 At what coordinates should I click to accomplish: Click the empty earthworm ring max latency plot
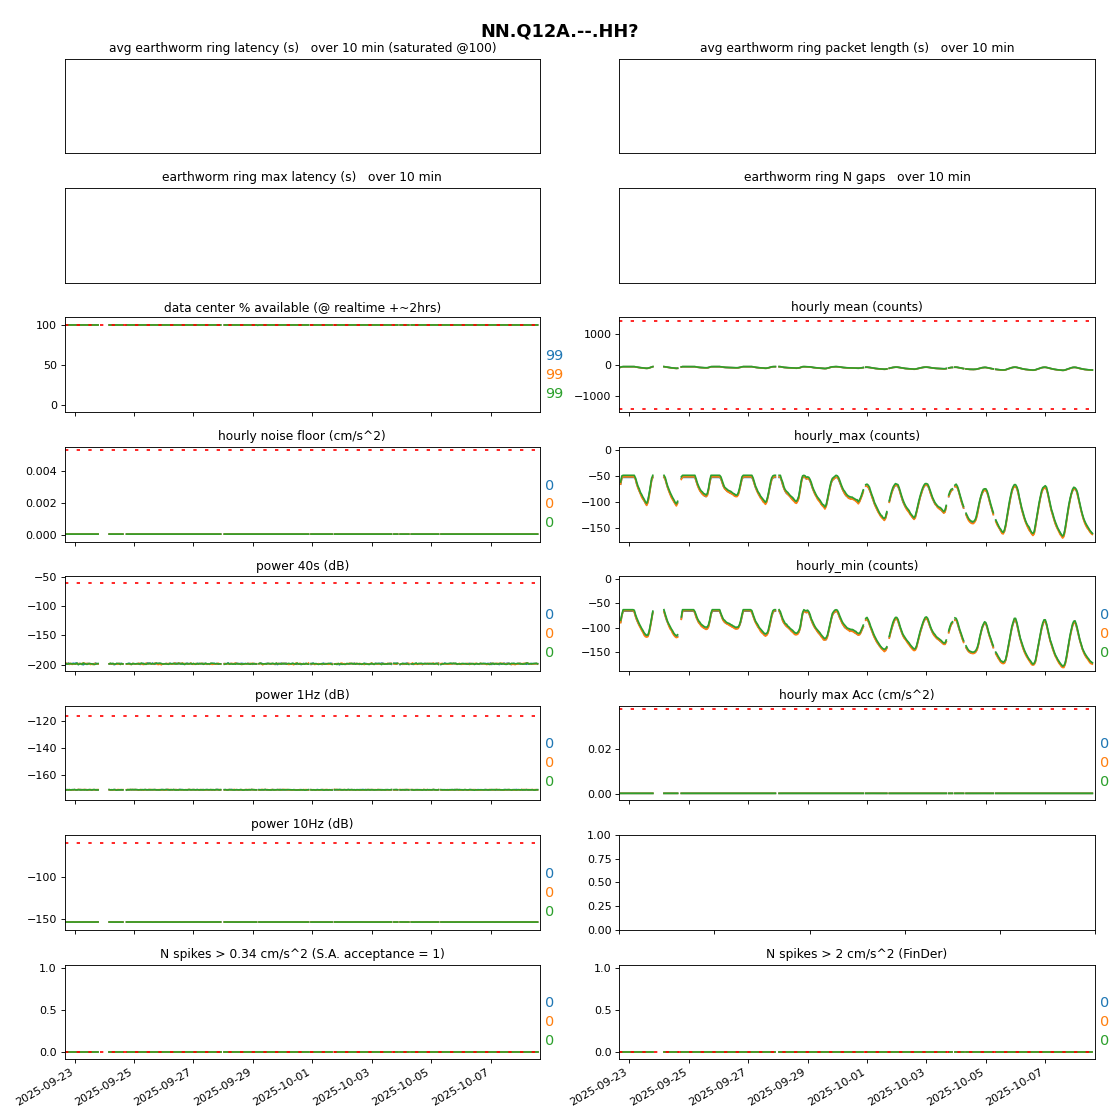point(302,236)
